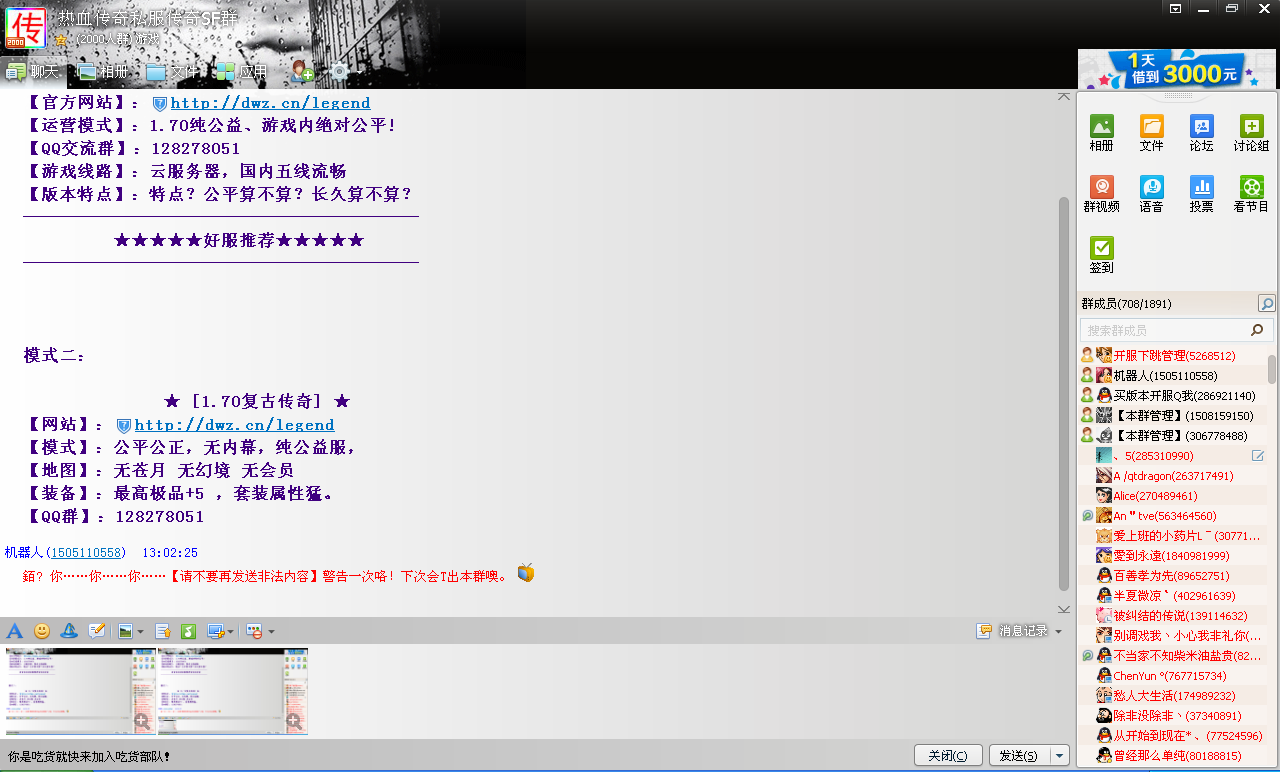Click the edit card icon beside 、5(285310990)

(1258, 456)
